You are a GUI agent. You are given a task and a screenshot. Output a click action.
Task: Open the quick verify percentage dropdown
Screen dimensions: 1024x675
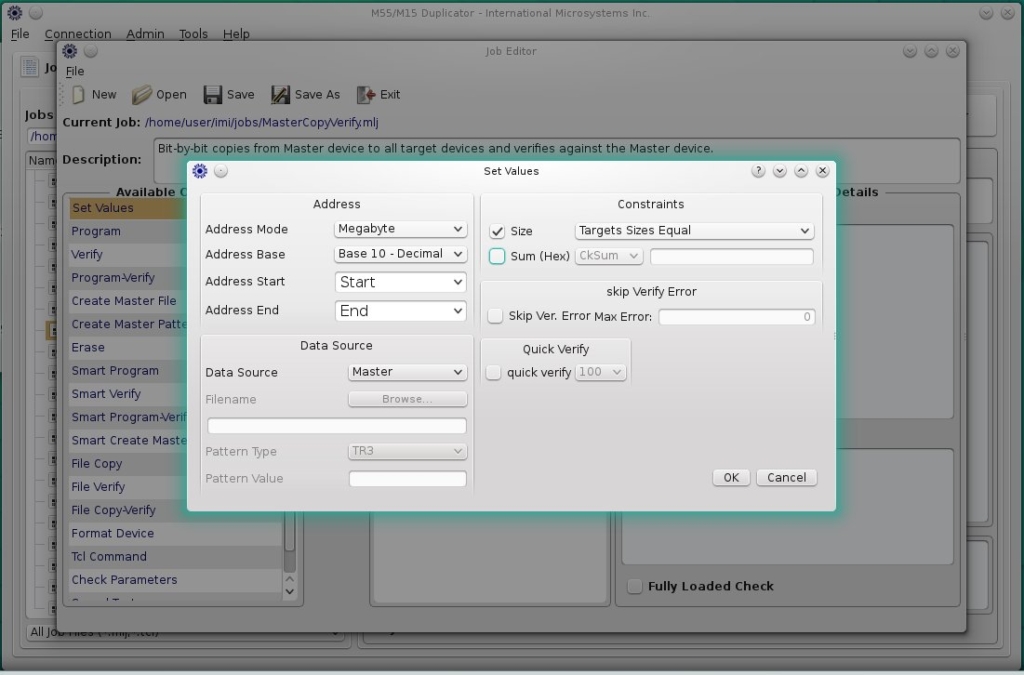tap(600, 371)
